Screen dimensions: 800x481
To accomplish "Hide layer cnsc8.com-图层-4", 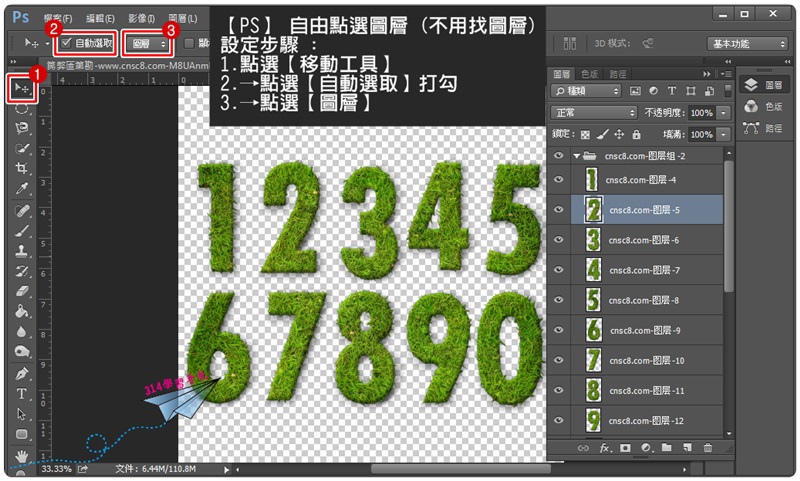I will tap(559, 180).
